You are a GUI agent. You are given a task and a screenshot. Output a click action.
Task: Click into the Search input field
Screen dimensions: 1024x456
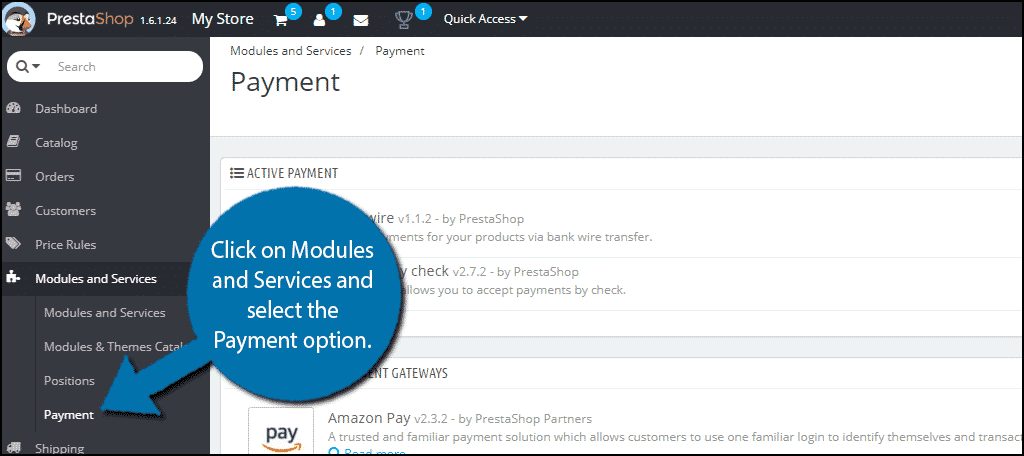[124, 67]
